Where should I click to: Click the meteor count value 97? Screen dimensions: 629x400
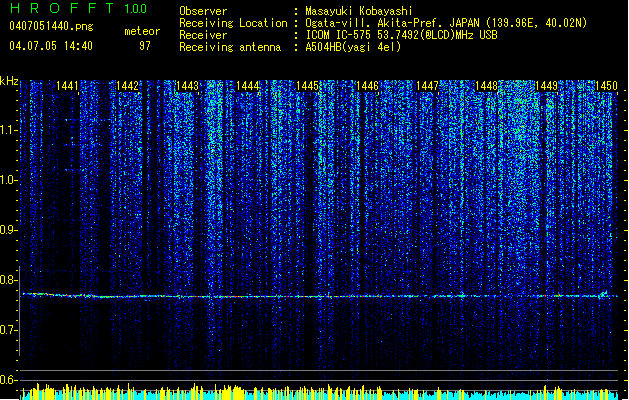(x=145, y=46)
